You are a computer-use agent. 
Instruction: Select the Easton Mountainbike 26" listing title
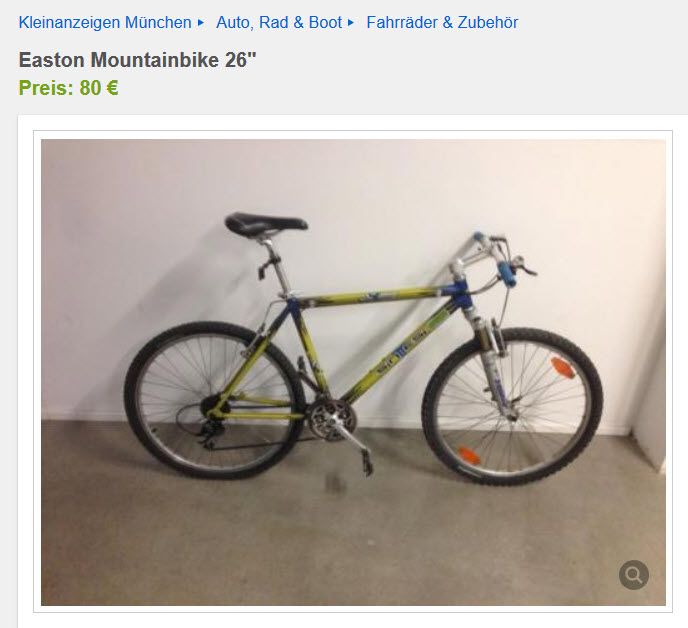[137, 60]
